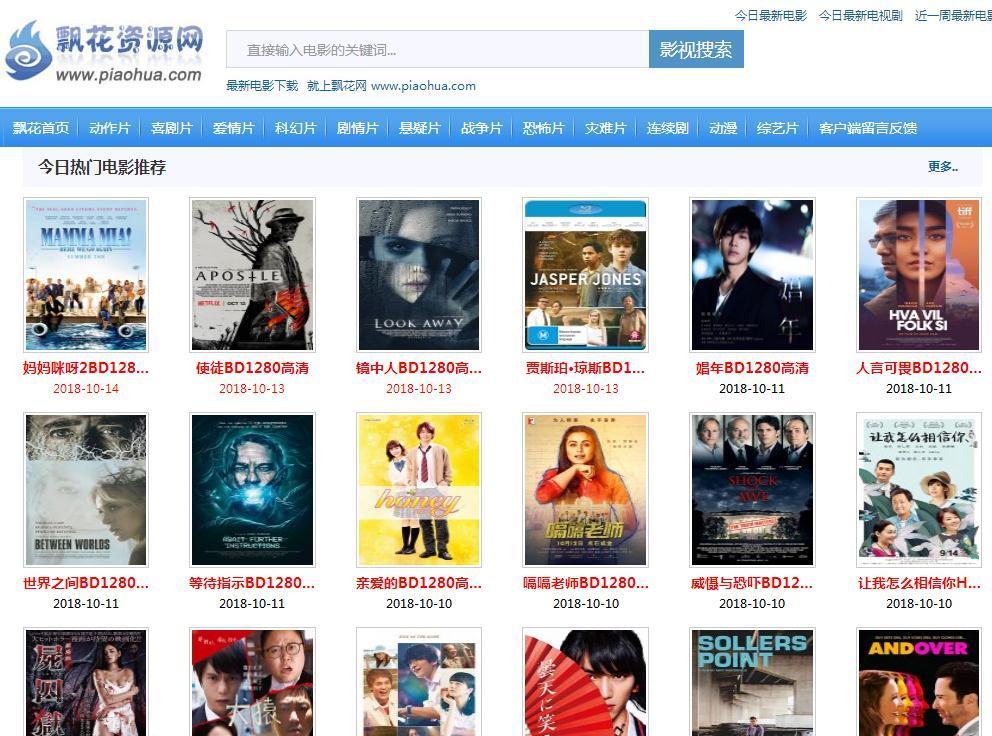Click the Piaohua site logo

coord(104,52)
